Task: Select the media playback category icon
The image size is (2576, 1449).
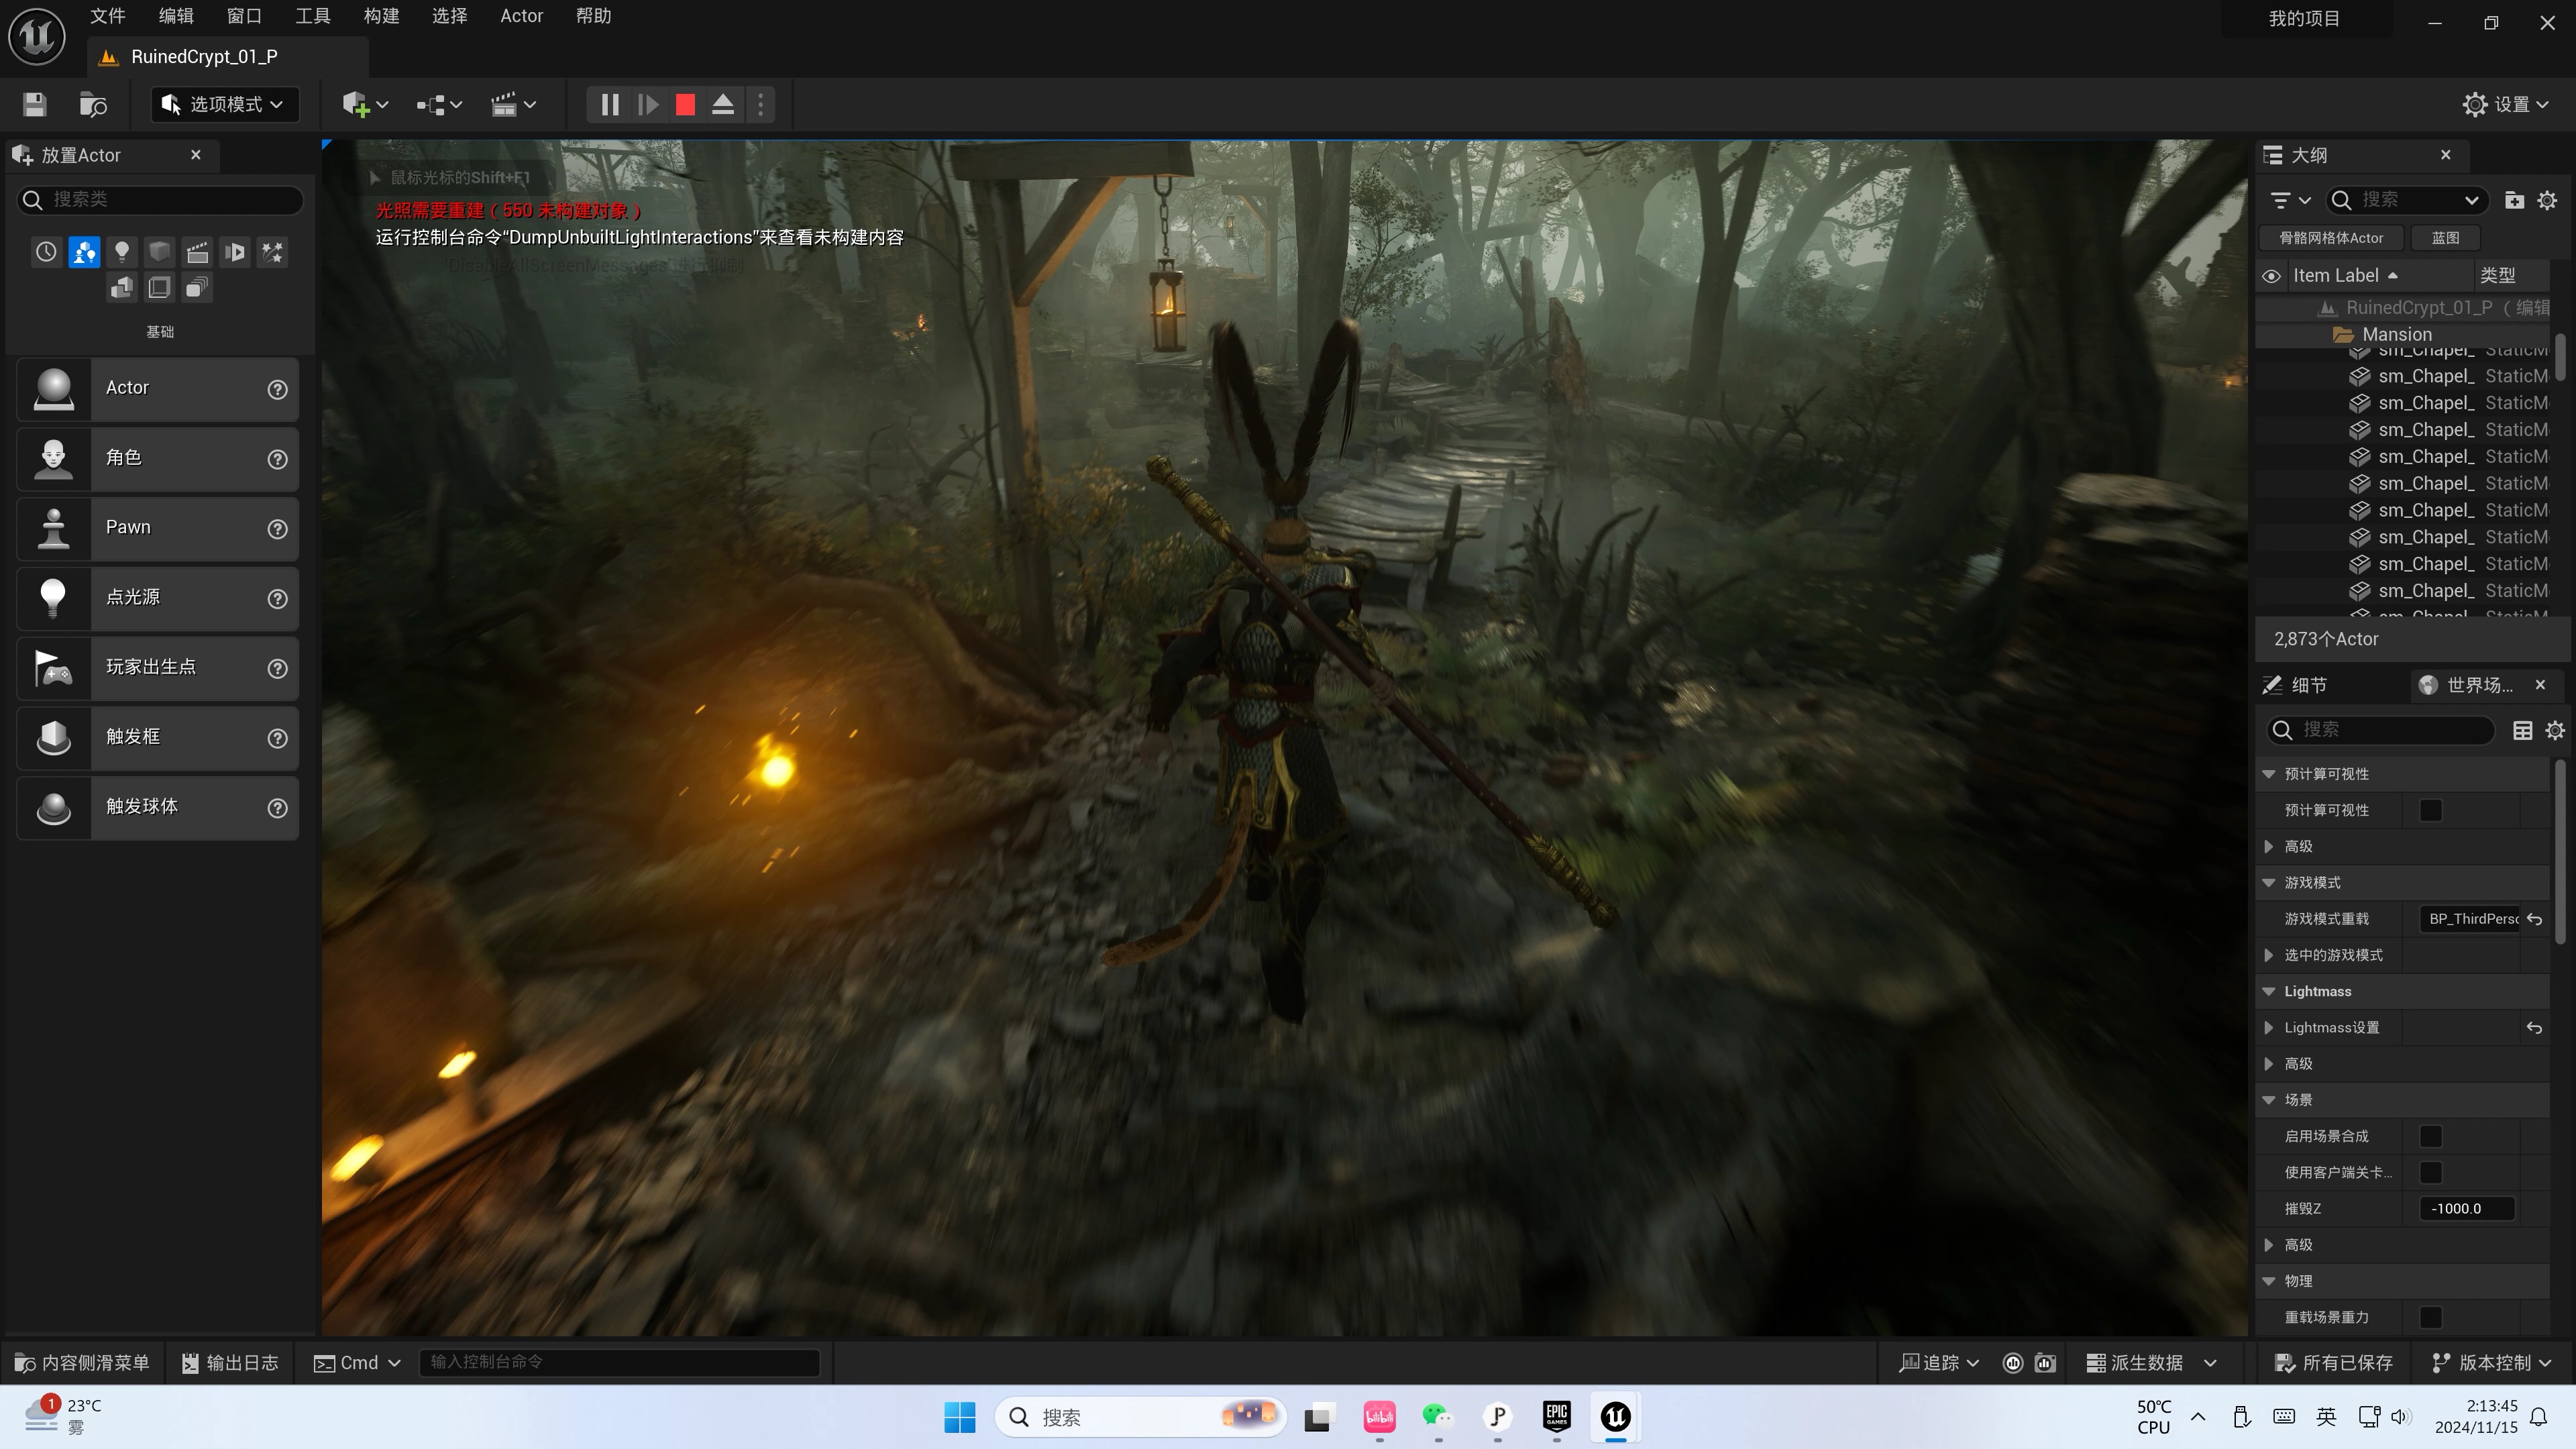Action: click(235, 252)
